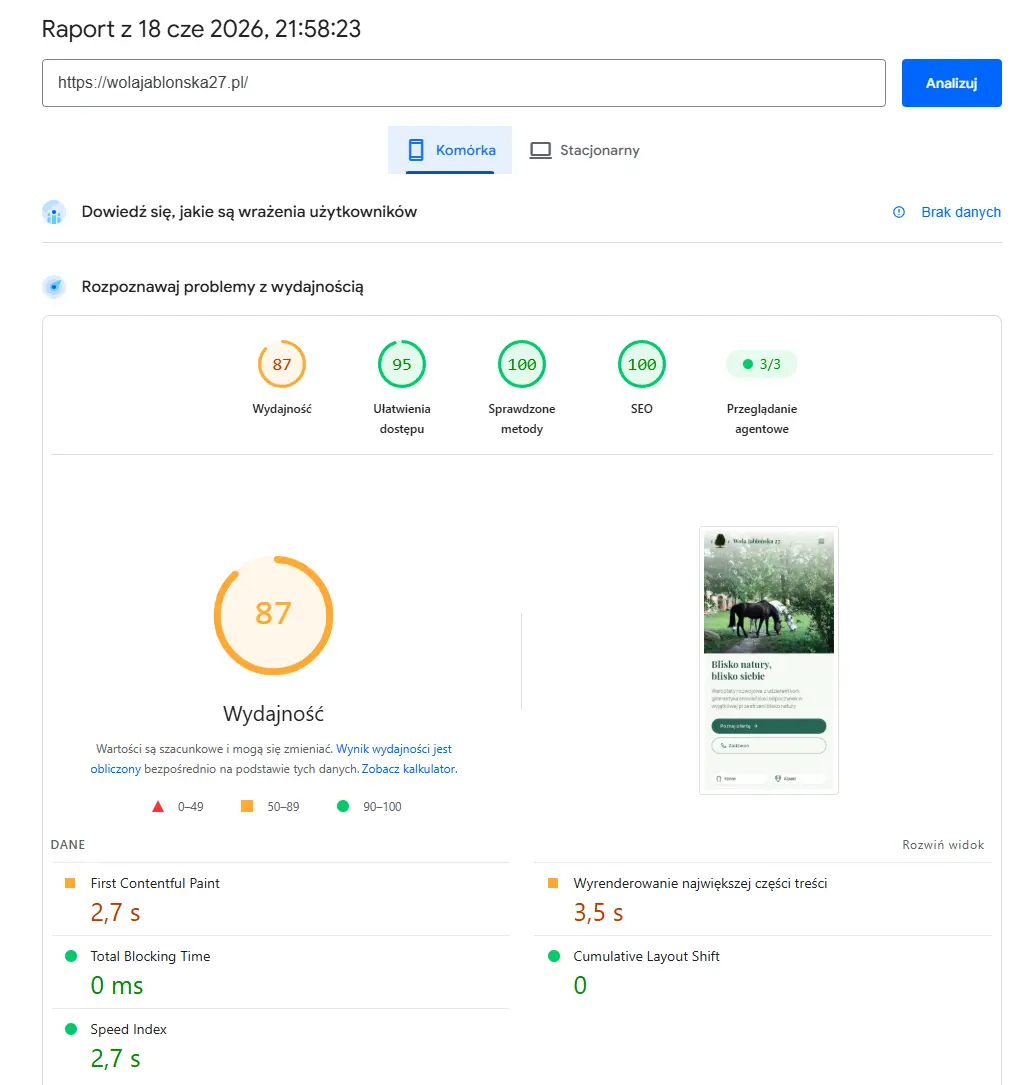Select the 95 Ułatwienia dostępu score gauge
The image size is (1032, 1085).
(401, 364)
